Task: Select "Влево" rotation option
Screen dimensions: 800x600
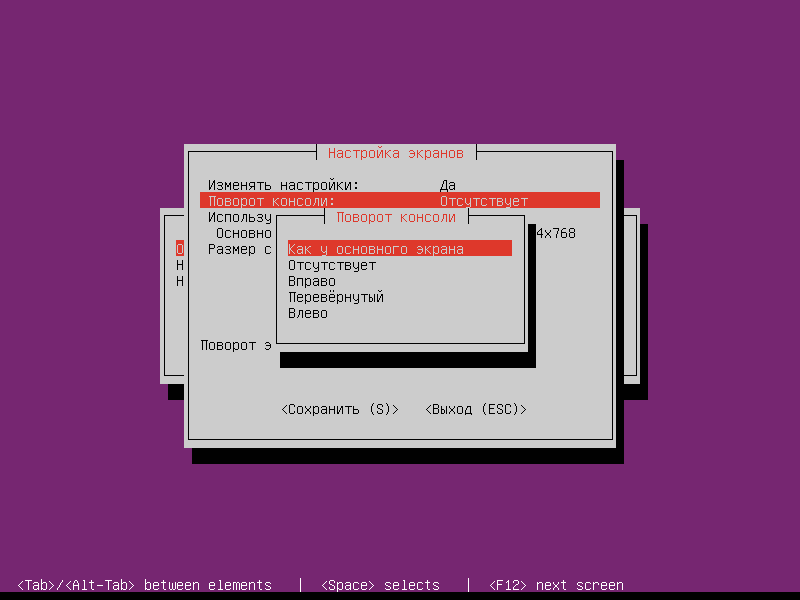Action: [x=308, y=313]
